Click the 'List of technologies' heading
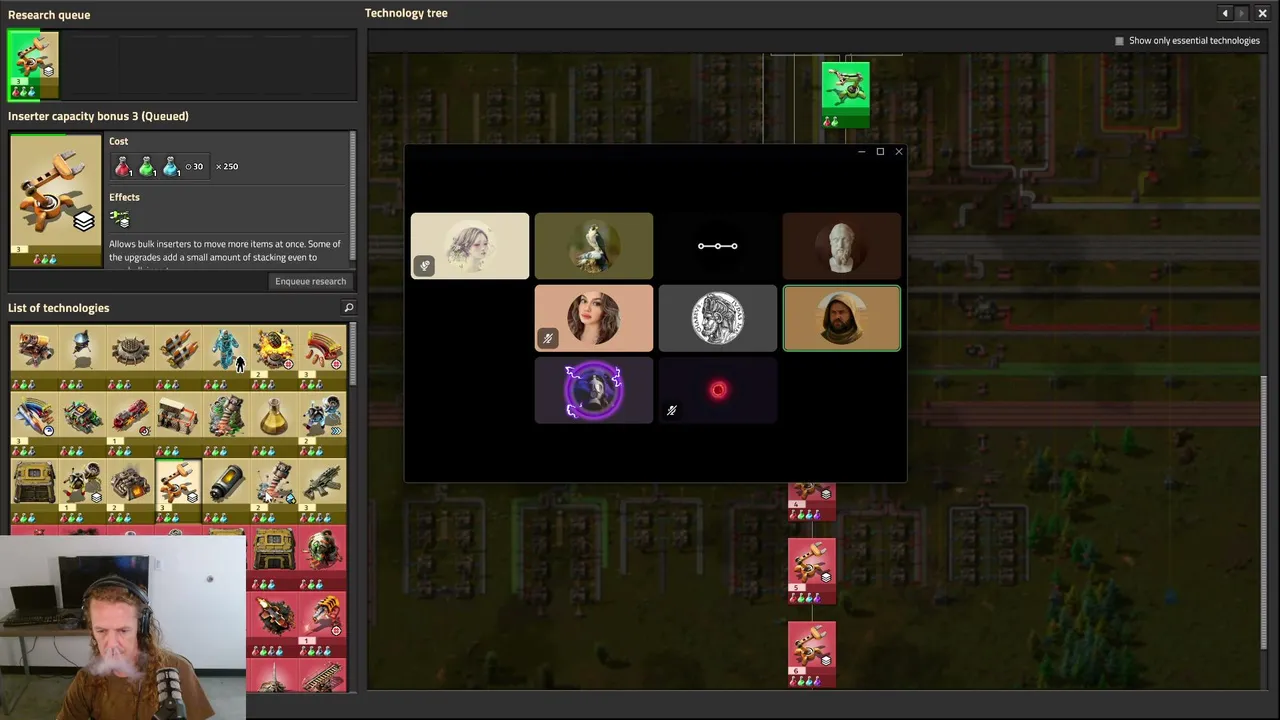The width and height of the screenshot is (1280, 720). click(59, 308)
